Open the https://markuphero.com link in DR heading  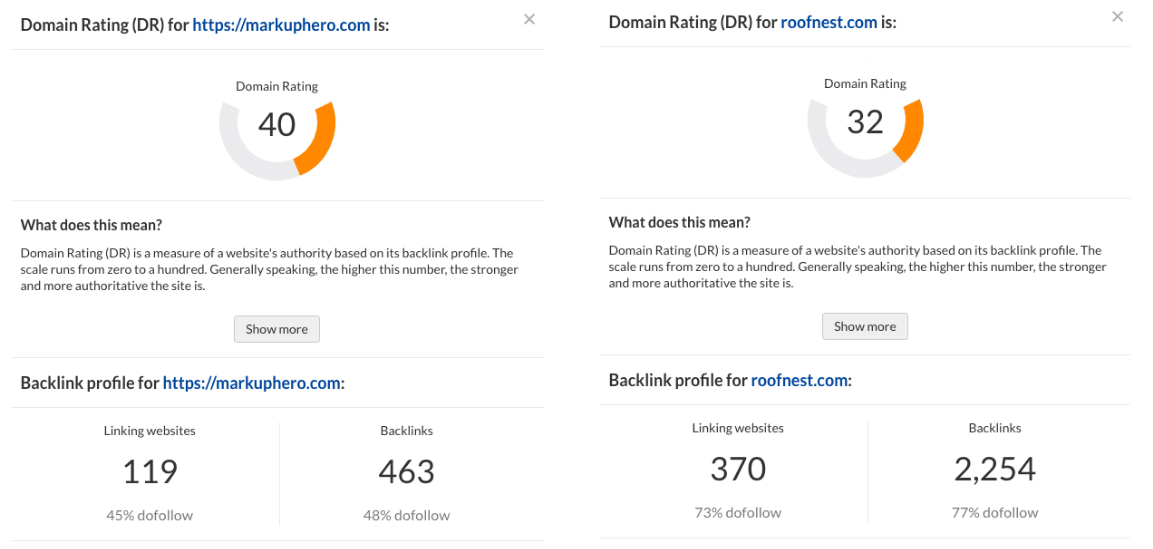pos(281,25)
